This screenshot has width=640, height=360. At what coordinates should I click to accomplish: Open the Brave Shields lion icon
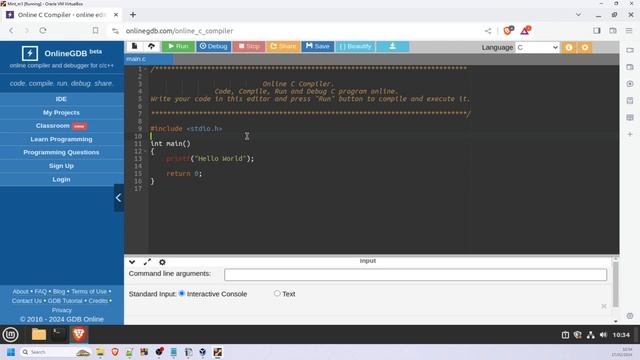[508, 31]
